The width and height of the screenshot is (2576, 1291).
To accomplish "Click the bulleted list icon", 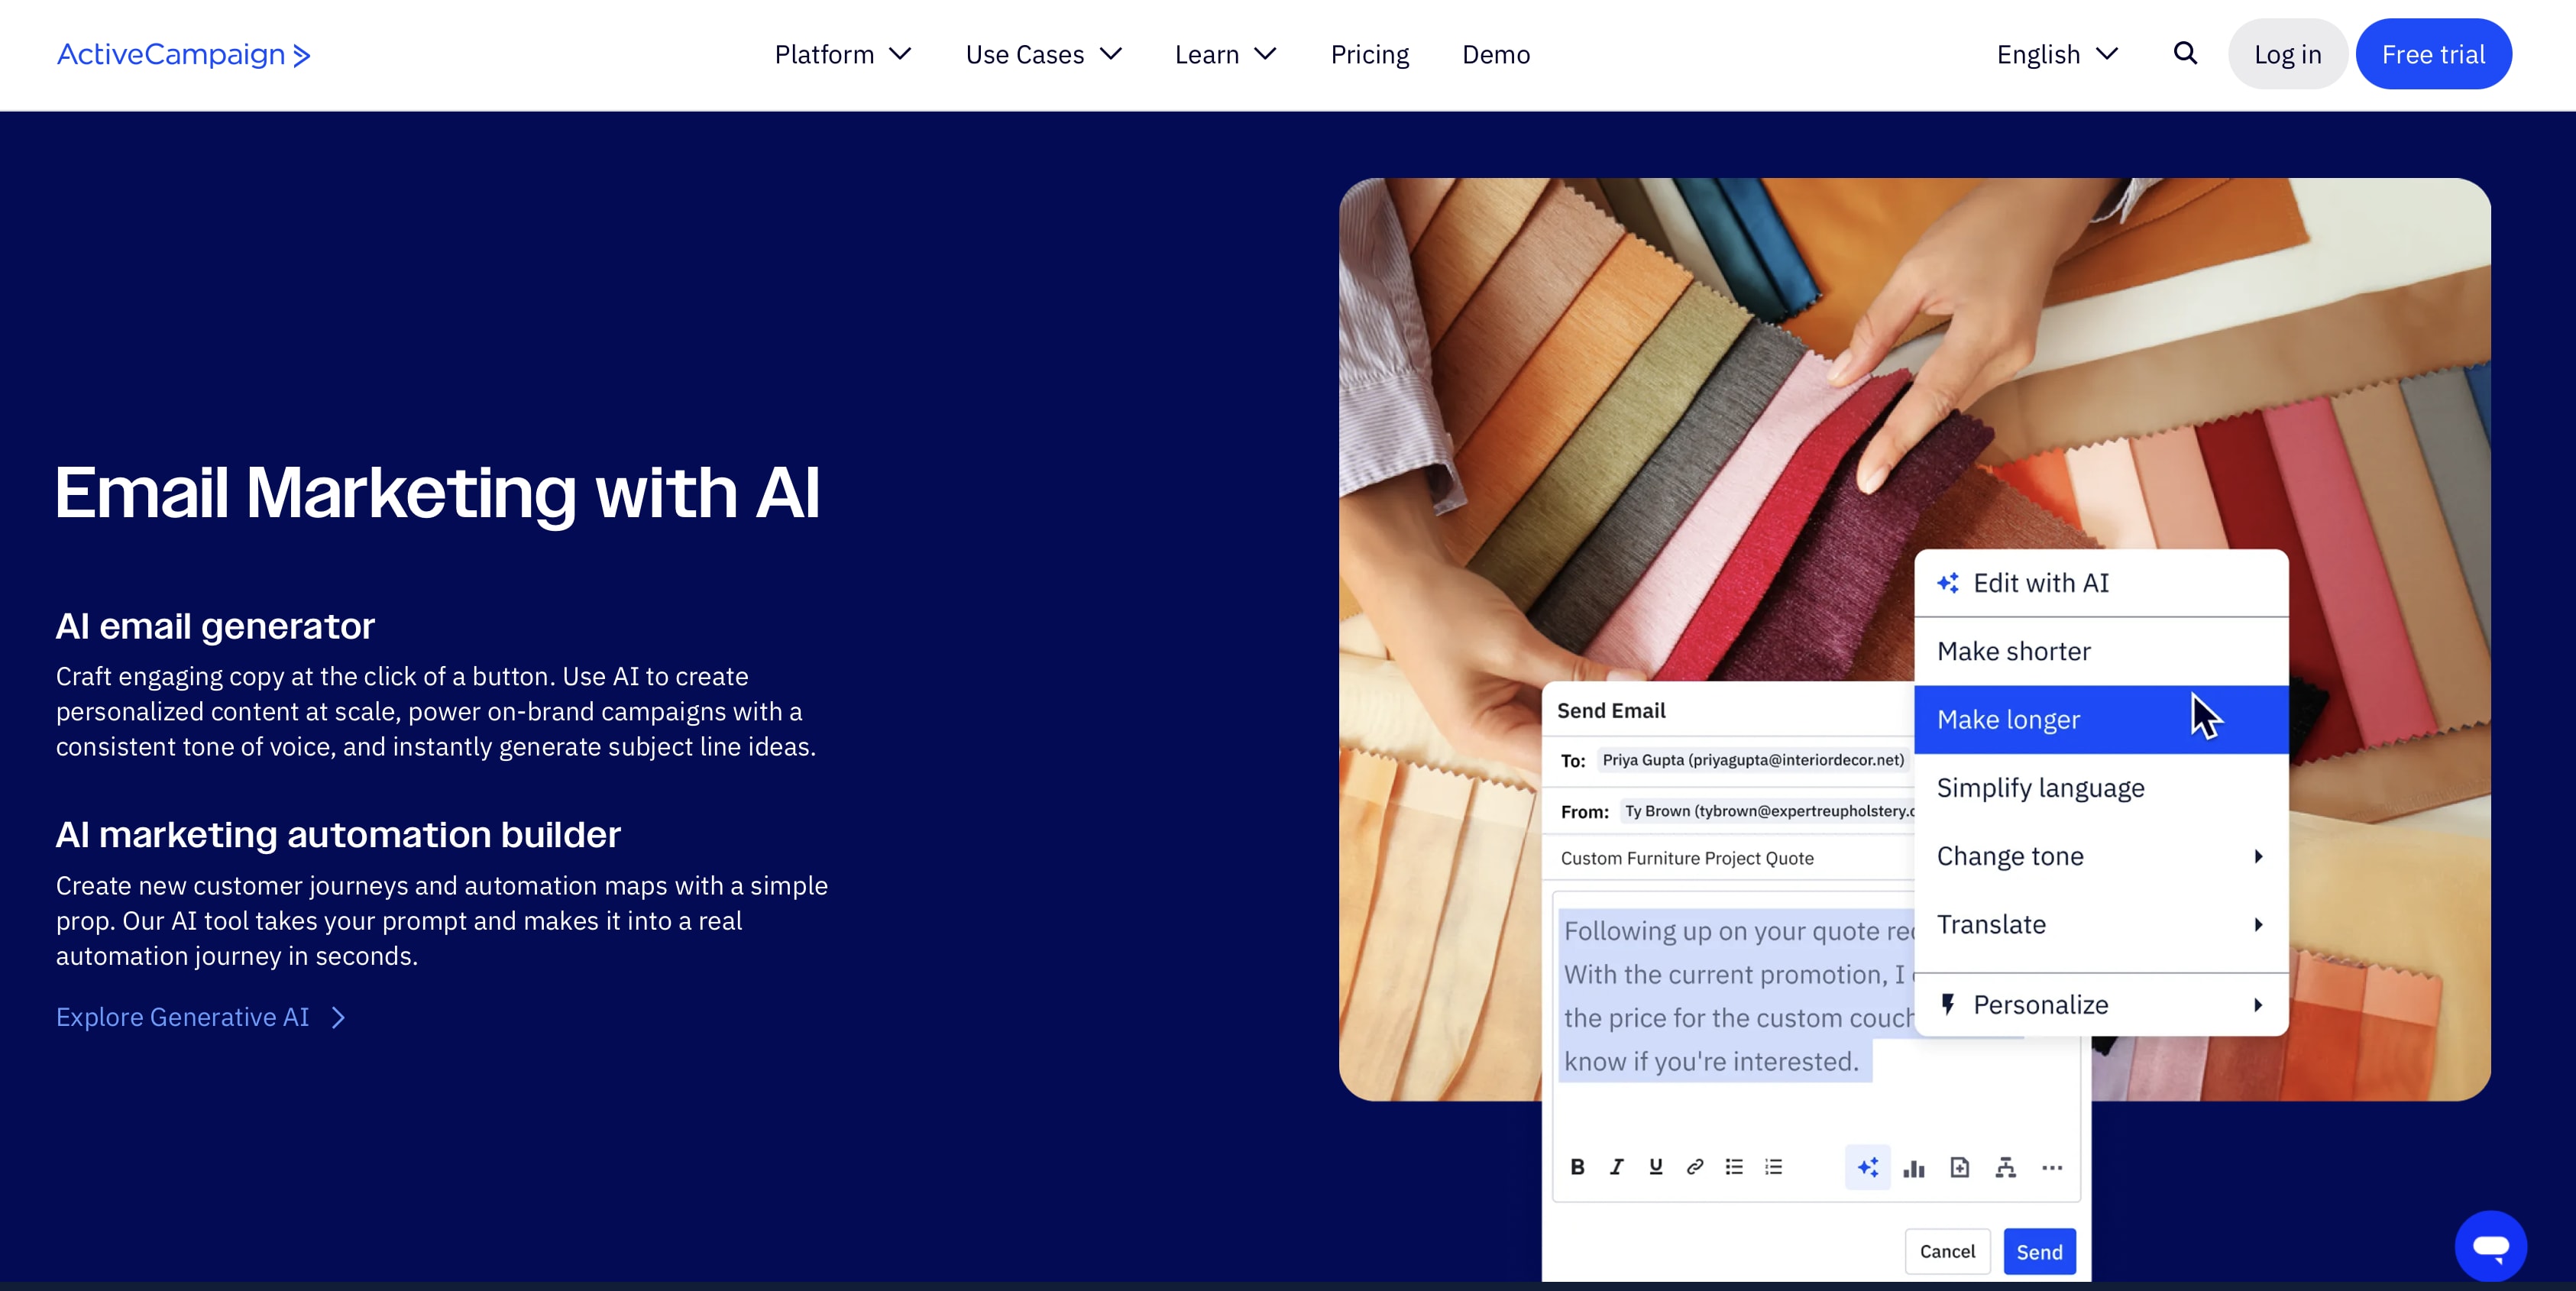I will tap(1734, 1167).
